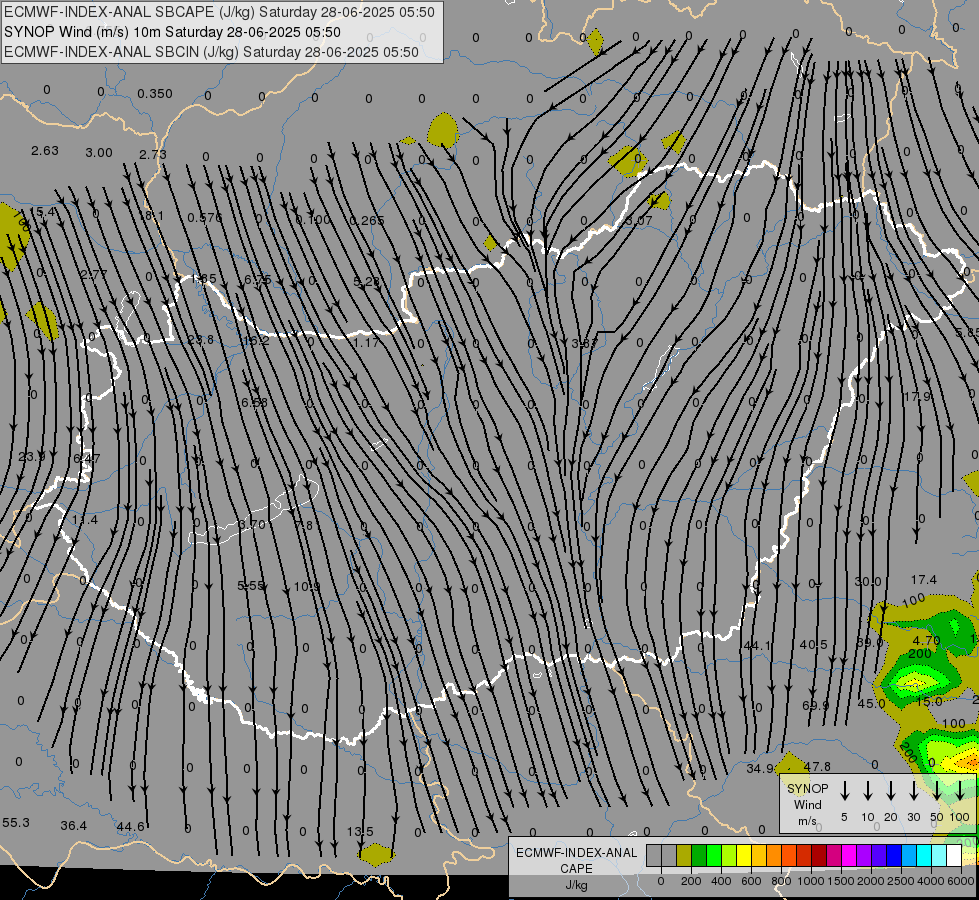The image size is (979, 900).
Task: Click the map value 55.3
Action: pos(16,823)
